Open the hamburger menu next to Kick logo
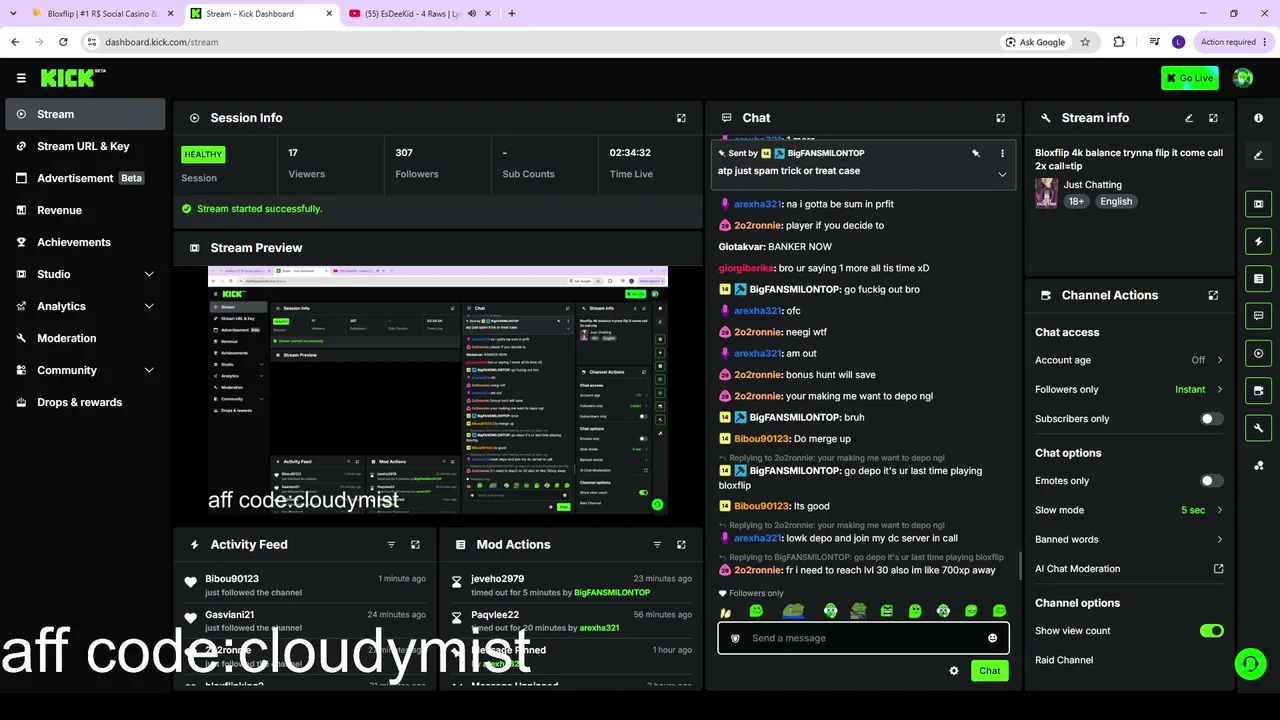Screen dimensions: 1280x720 click(21, 78)
